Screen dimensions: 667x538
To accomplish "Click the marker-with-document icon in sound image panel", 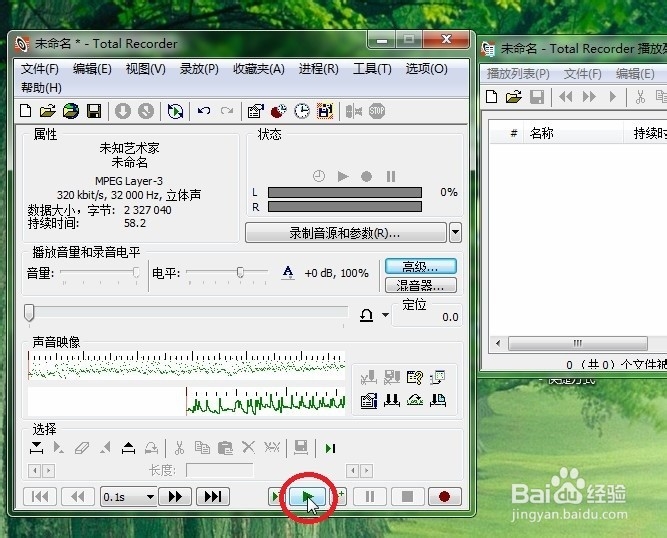I will coord(438,400).
